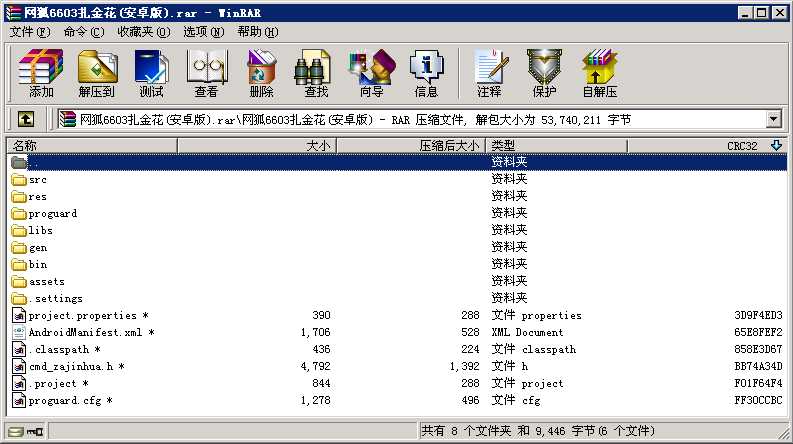Click the 自解压 (SFX) icon
This screenshot has width=793, height=444.
600,73
